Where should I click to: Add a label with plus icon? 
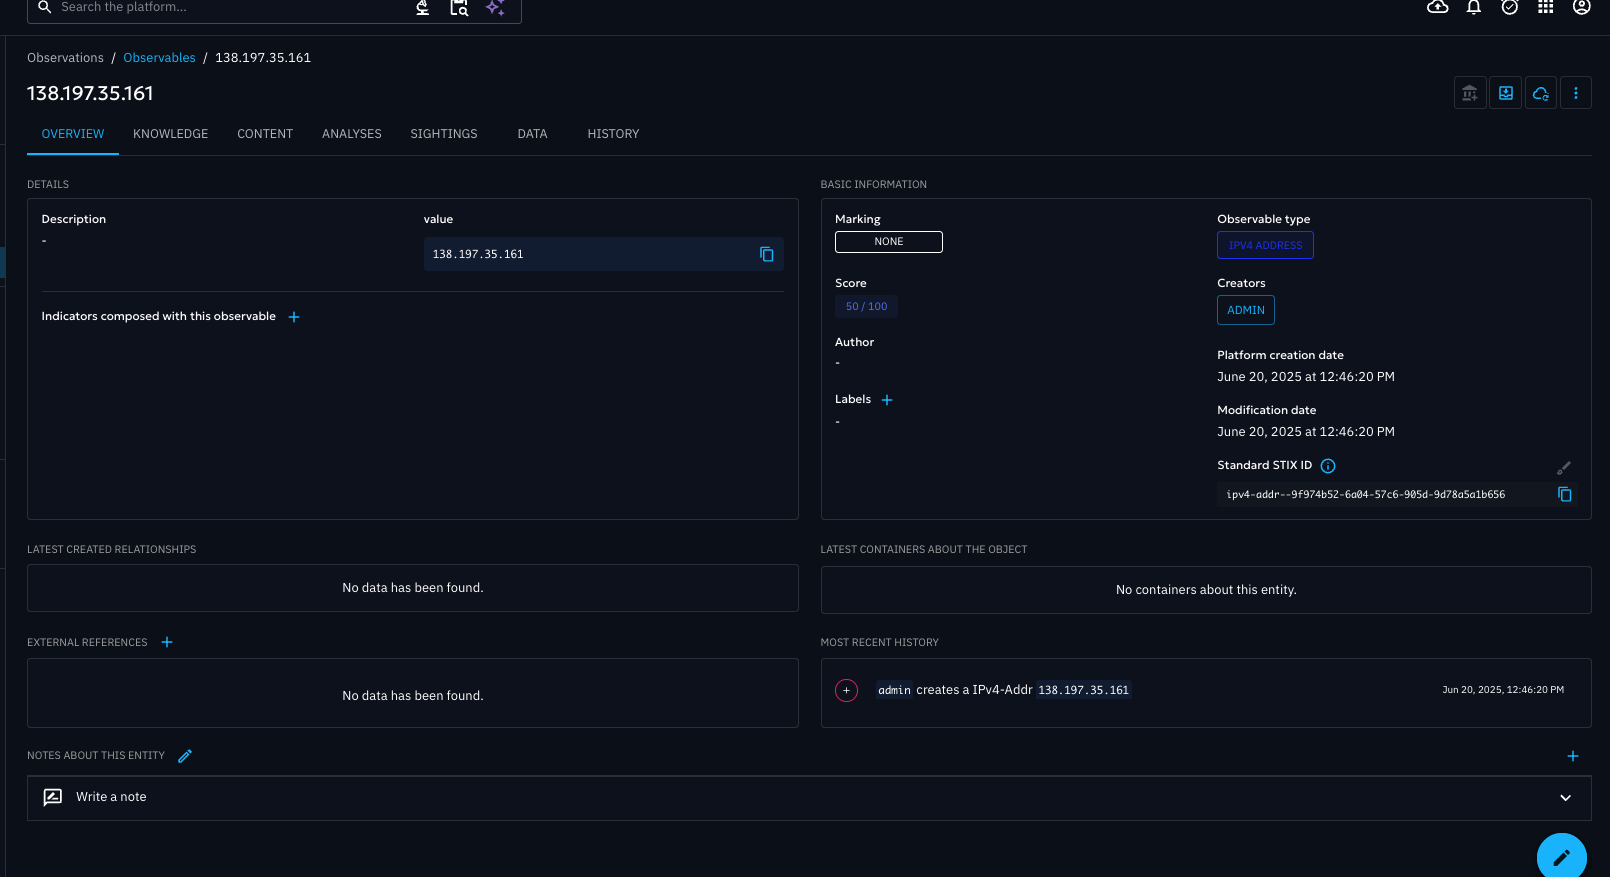pos(887,400)
